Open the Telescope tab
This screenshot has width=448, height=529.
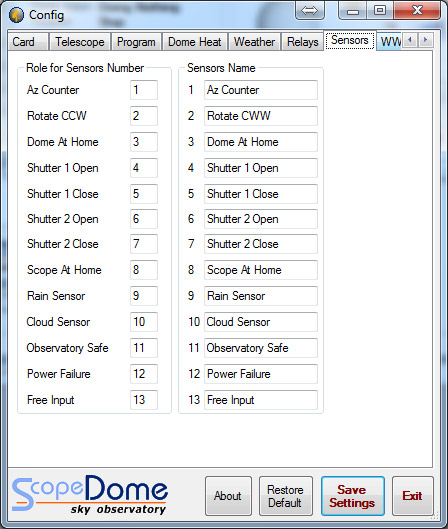pyautogui.click(x=80, y=42)
